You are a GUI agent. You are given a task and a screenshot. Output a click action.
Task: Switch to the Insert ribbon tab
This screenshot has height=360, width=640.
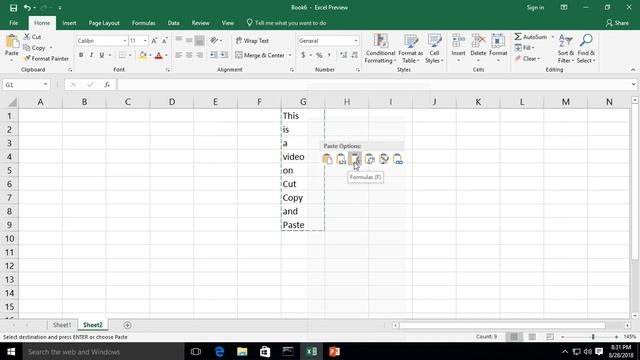pos(69,23)
